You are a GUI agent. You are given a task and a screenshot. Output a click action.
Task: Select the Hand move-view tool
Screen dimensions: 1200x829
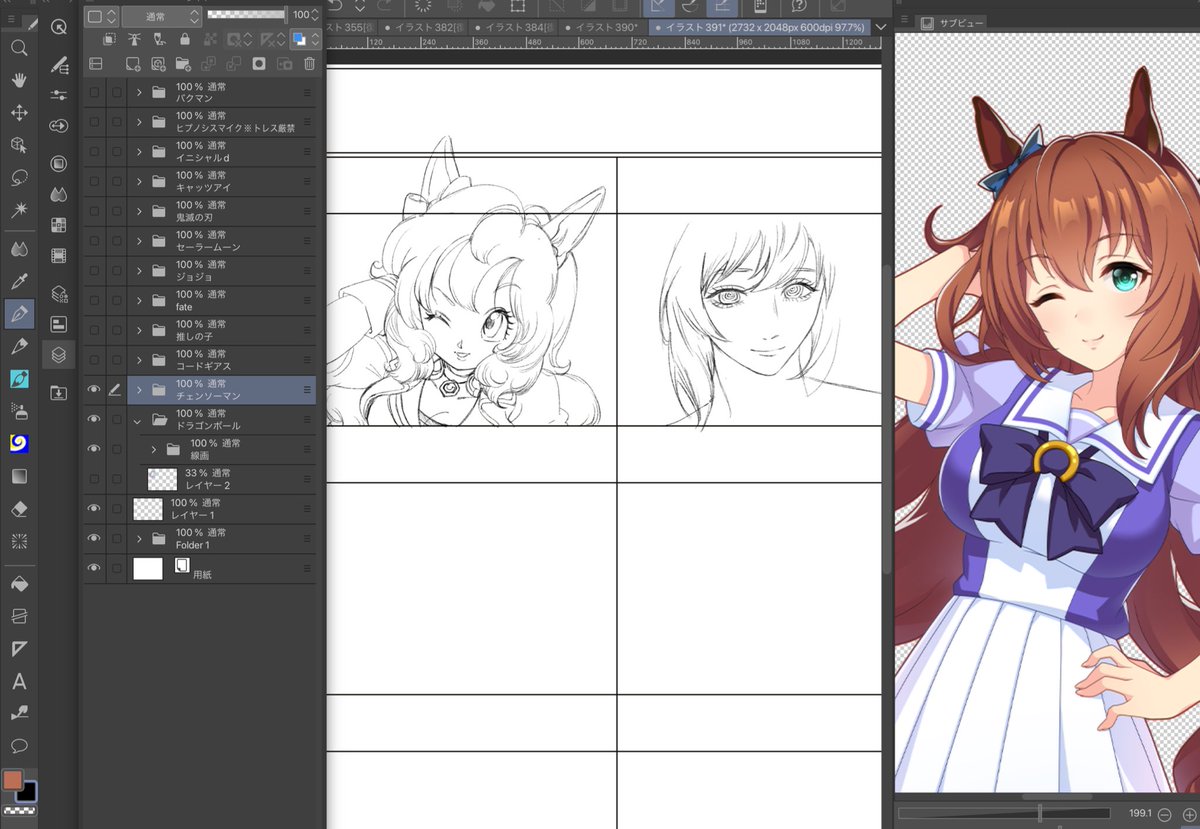coord(19,80)
